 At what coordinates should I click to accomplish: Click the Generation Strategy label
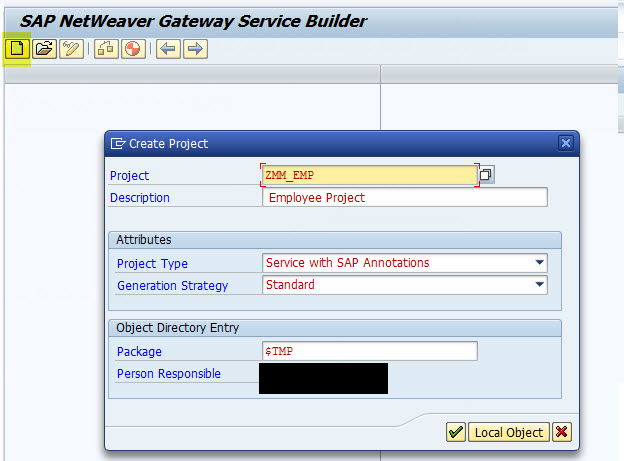click(172, 285)
